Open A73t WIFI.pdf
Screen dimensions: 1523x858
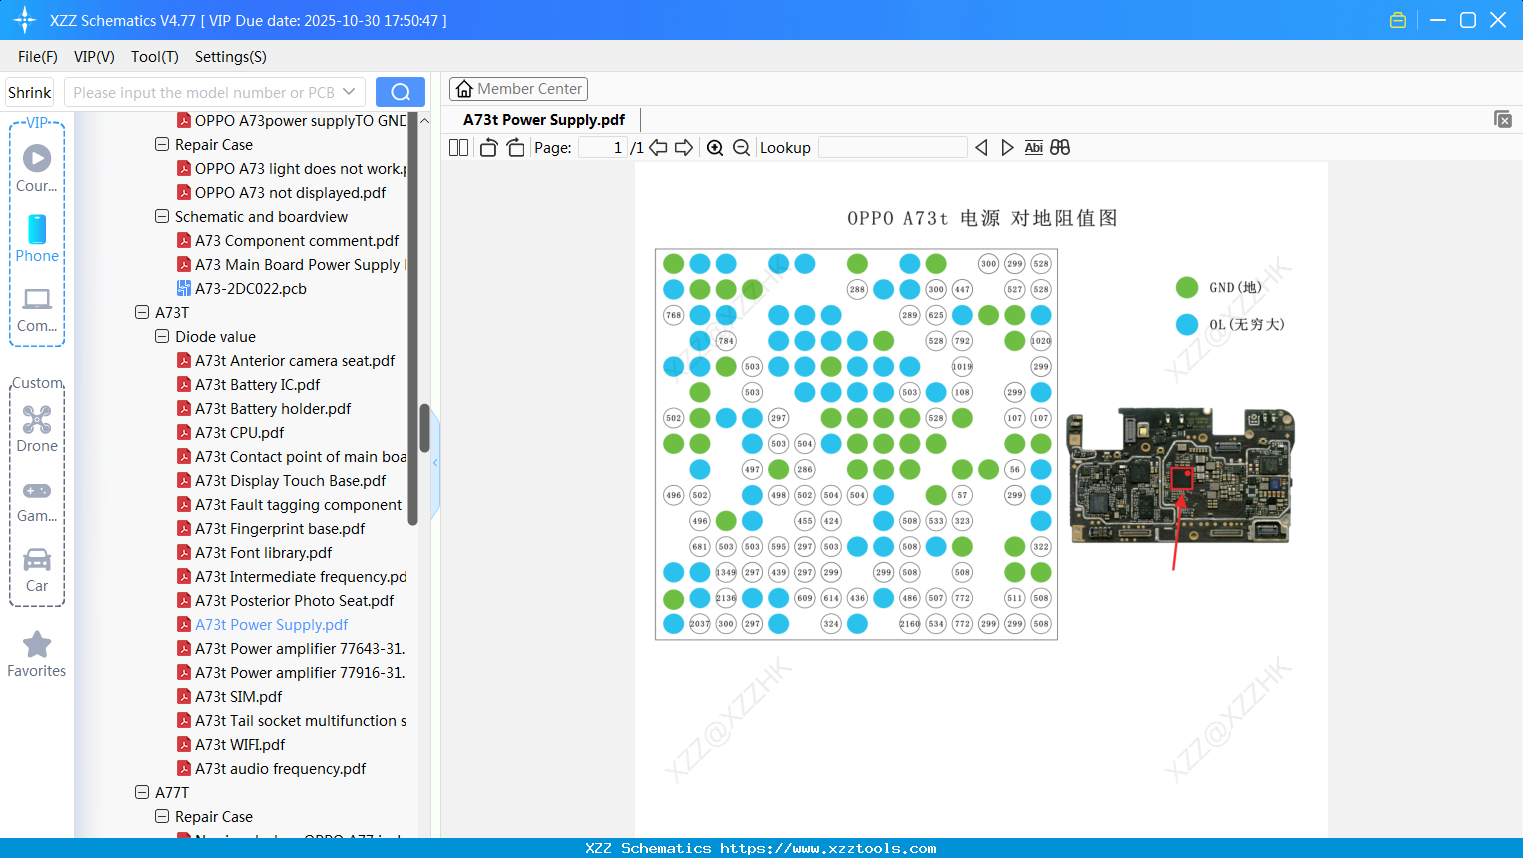tap(239, 745)
